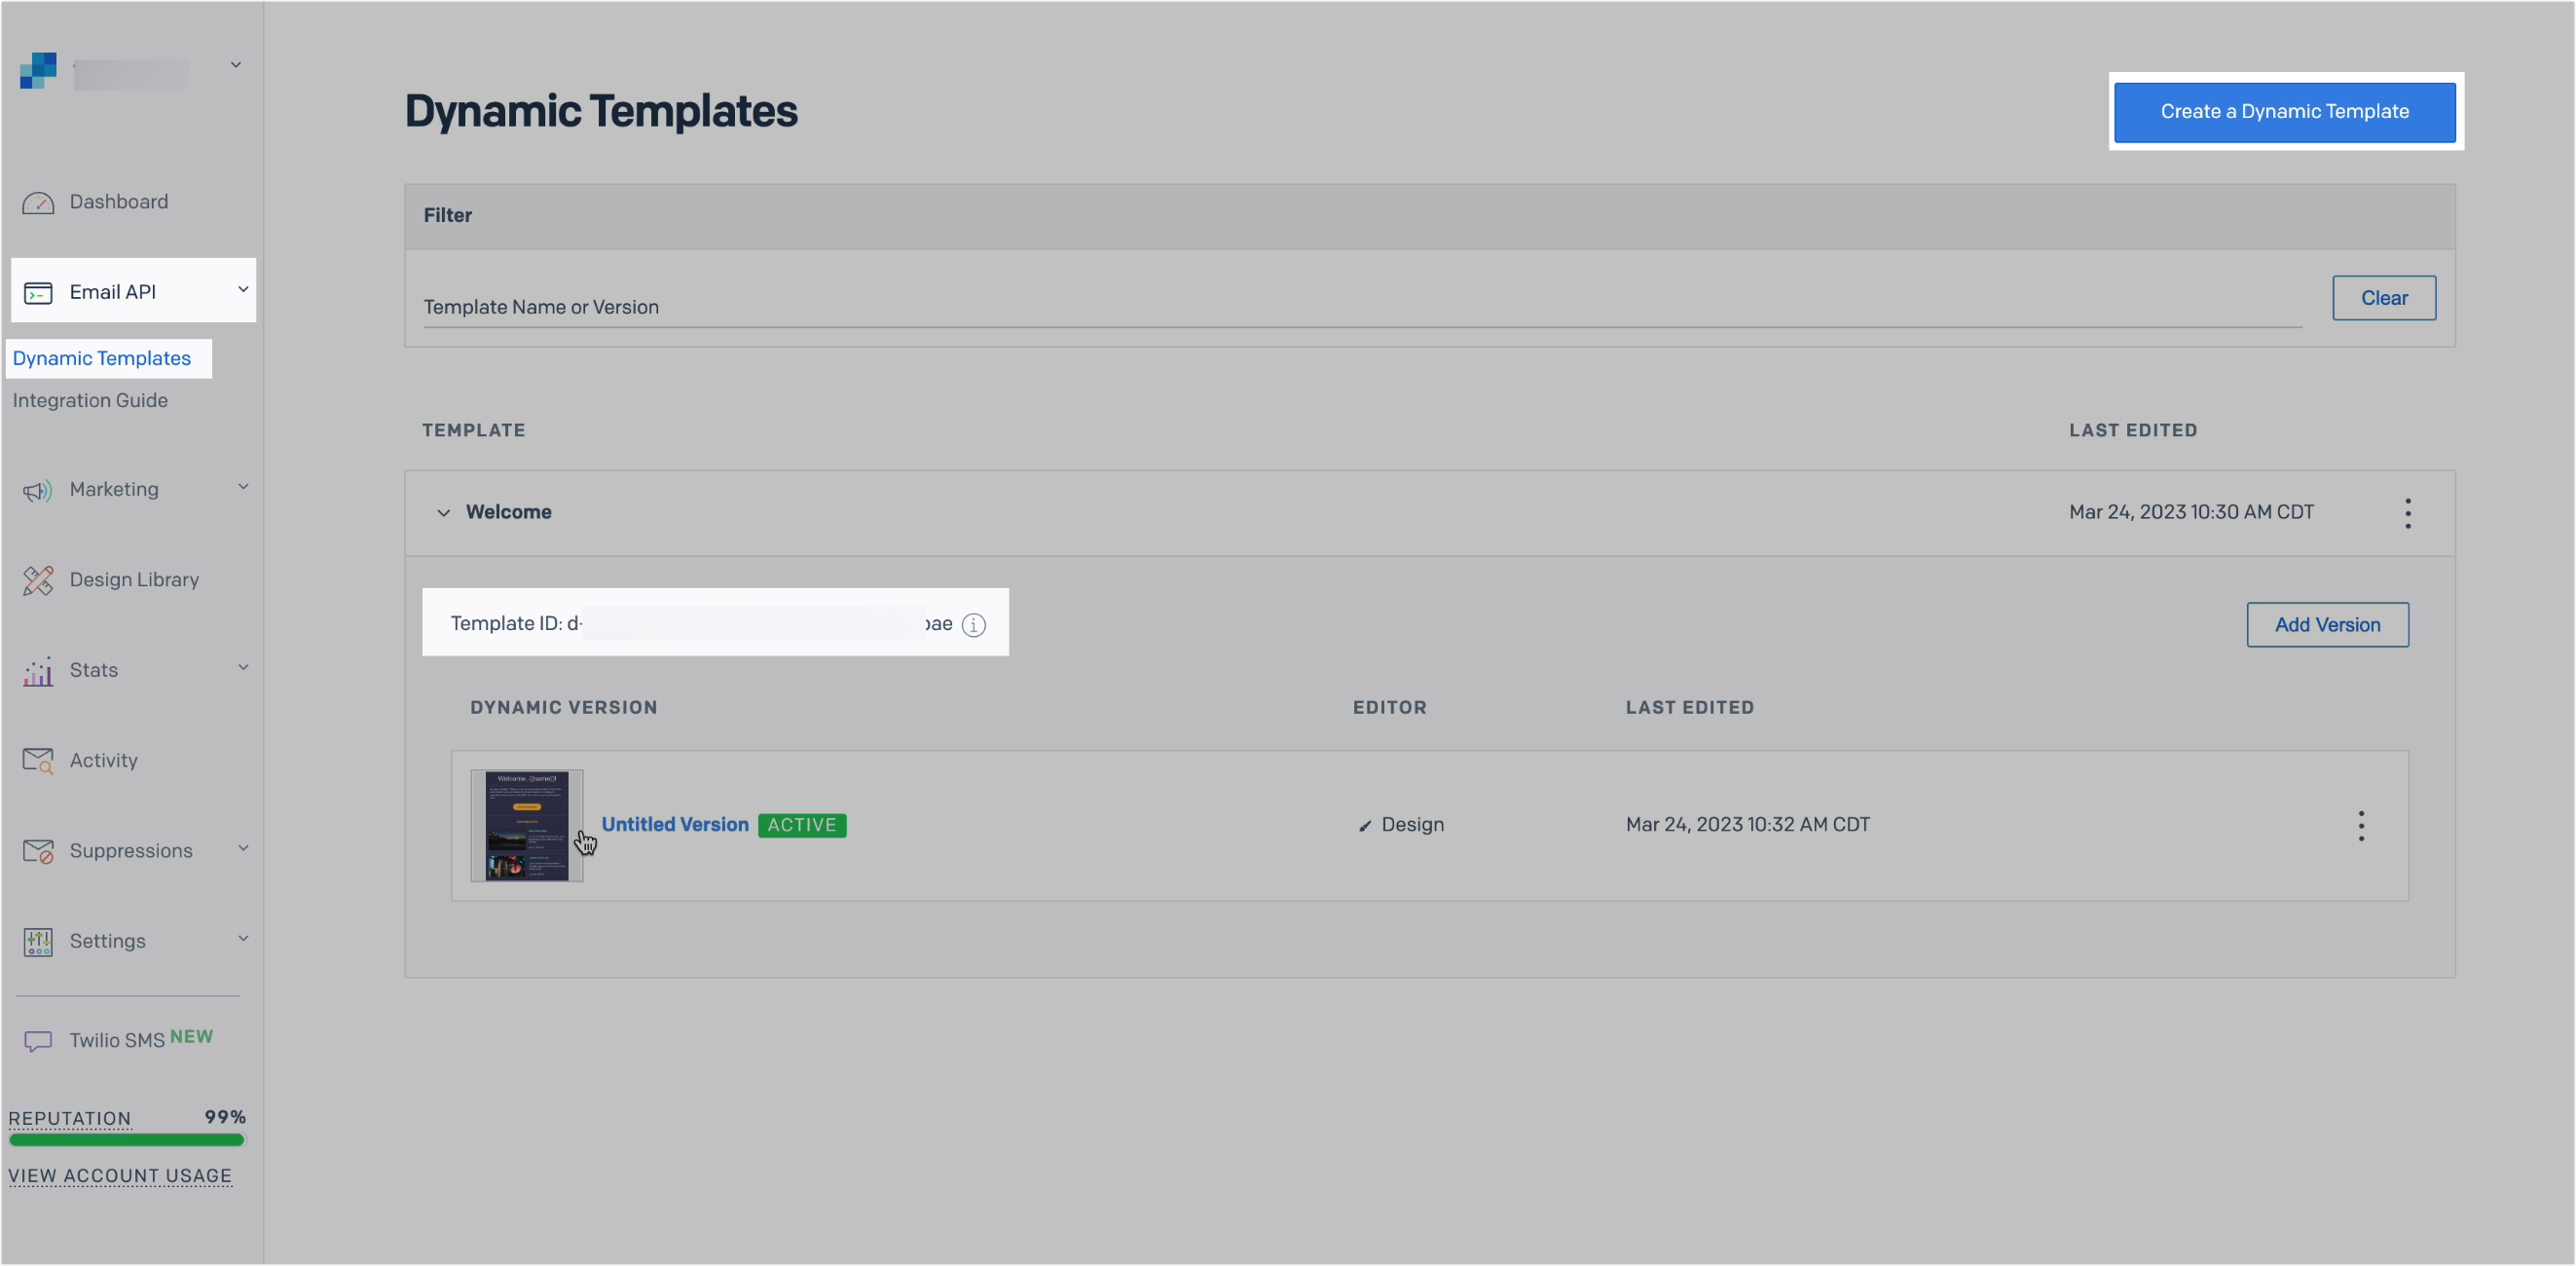Expand the Email API sidebar chevron
The height and width of the screenshot is (1266, 2576).
(x=243, y=290)
